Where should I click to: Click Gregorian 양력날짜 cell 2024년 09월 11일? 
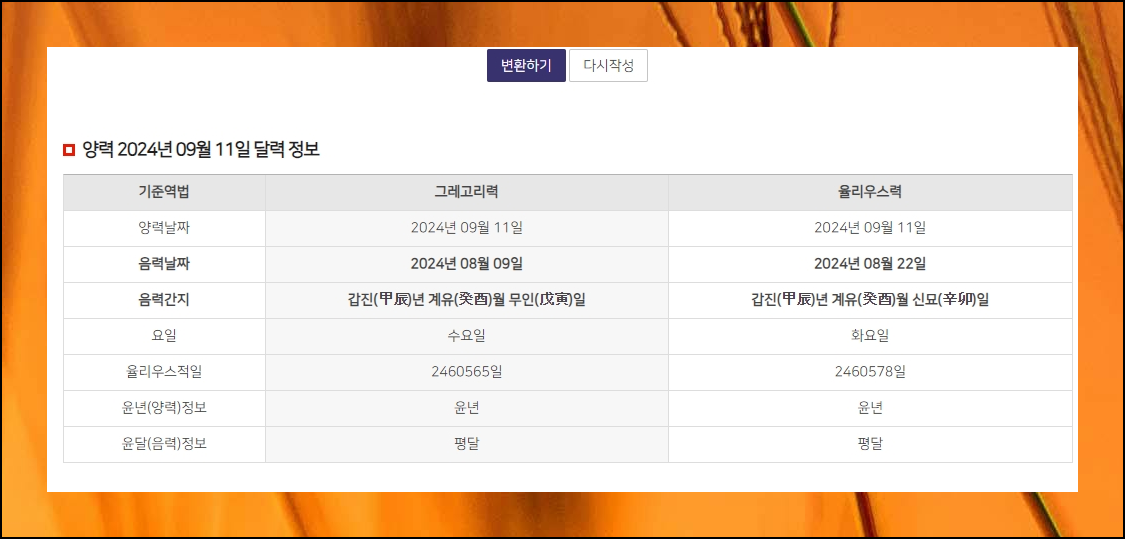pos(466,228)
